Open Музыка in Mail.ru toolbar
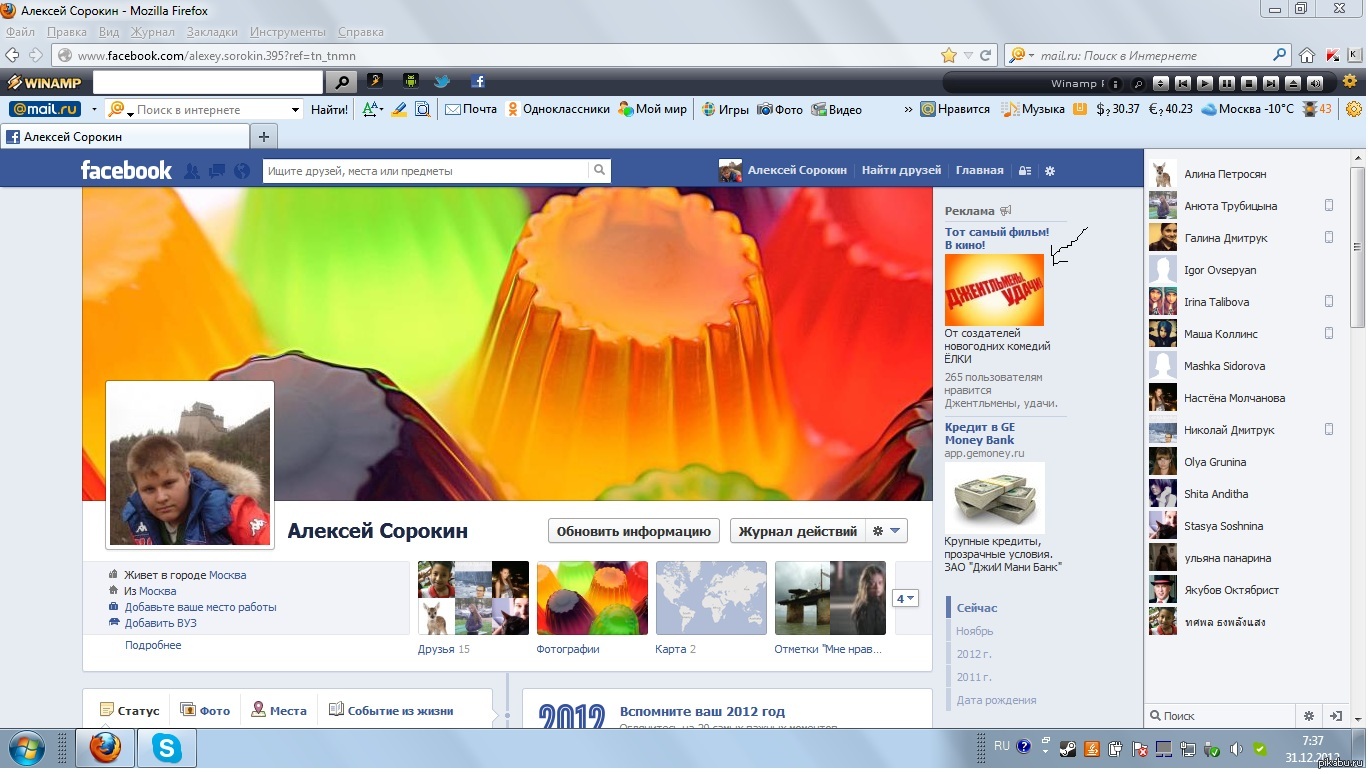 [1033, 109]
